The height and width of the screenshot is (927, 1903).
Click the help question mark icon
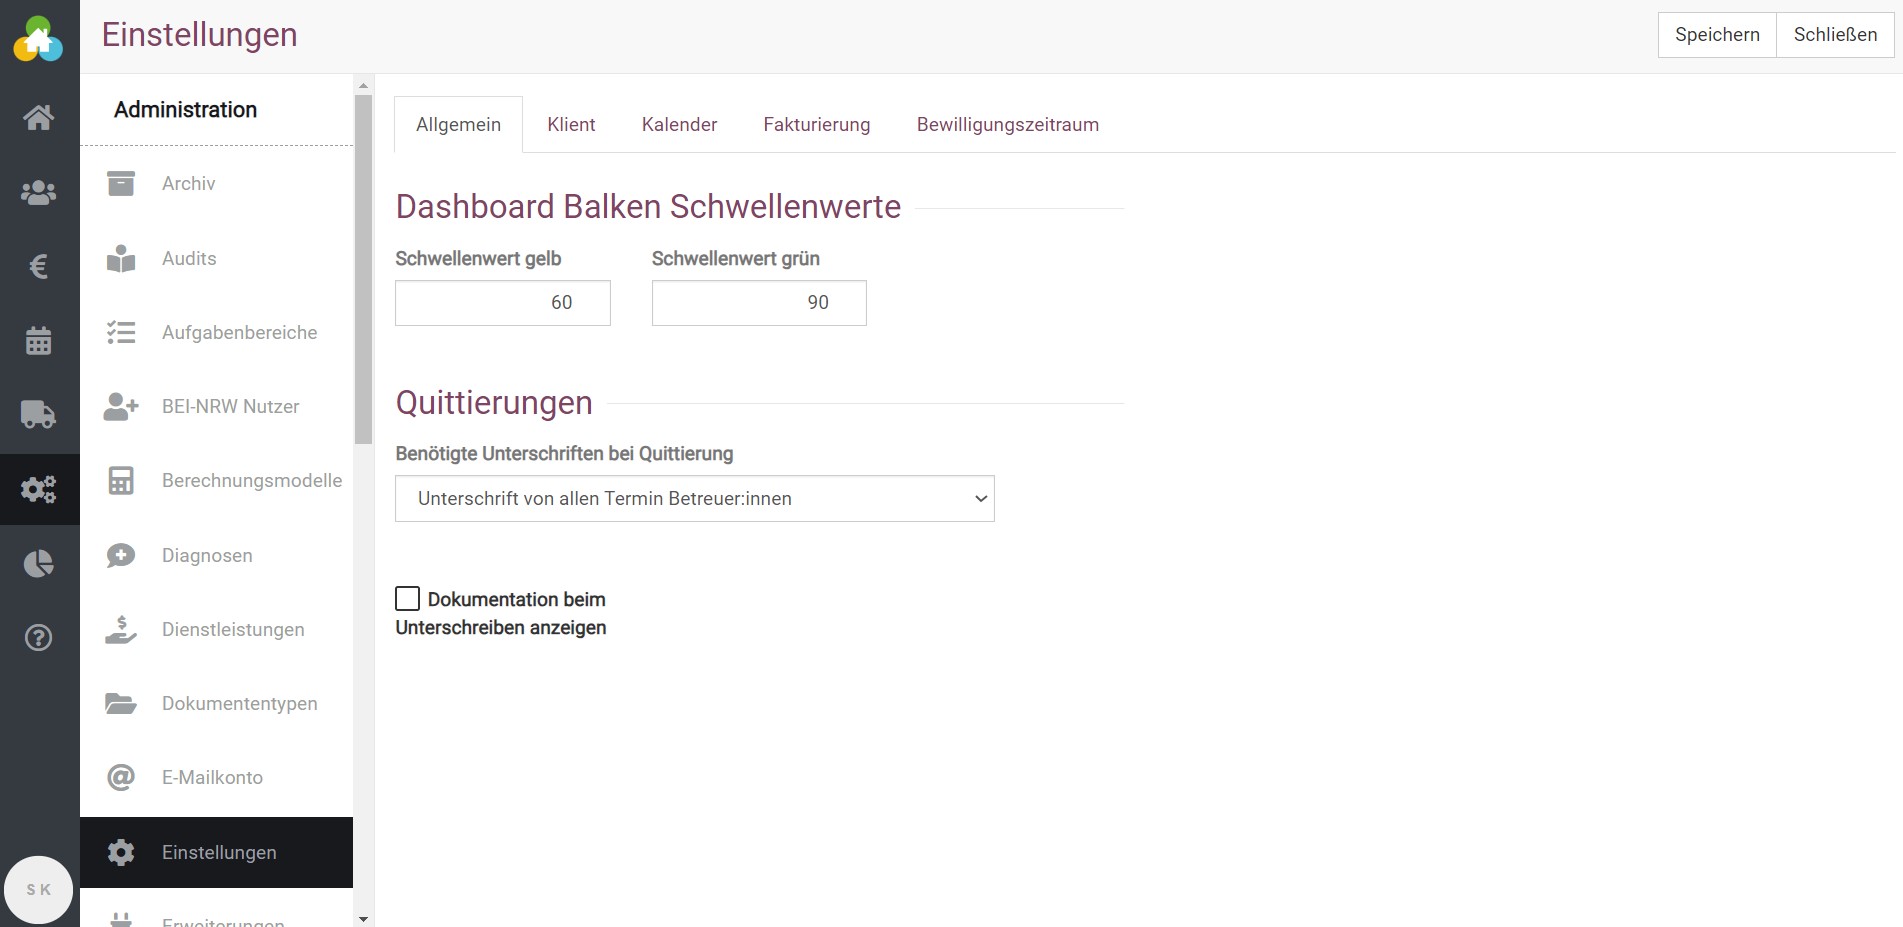[x=39, y=638]
